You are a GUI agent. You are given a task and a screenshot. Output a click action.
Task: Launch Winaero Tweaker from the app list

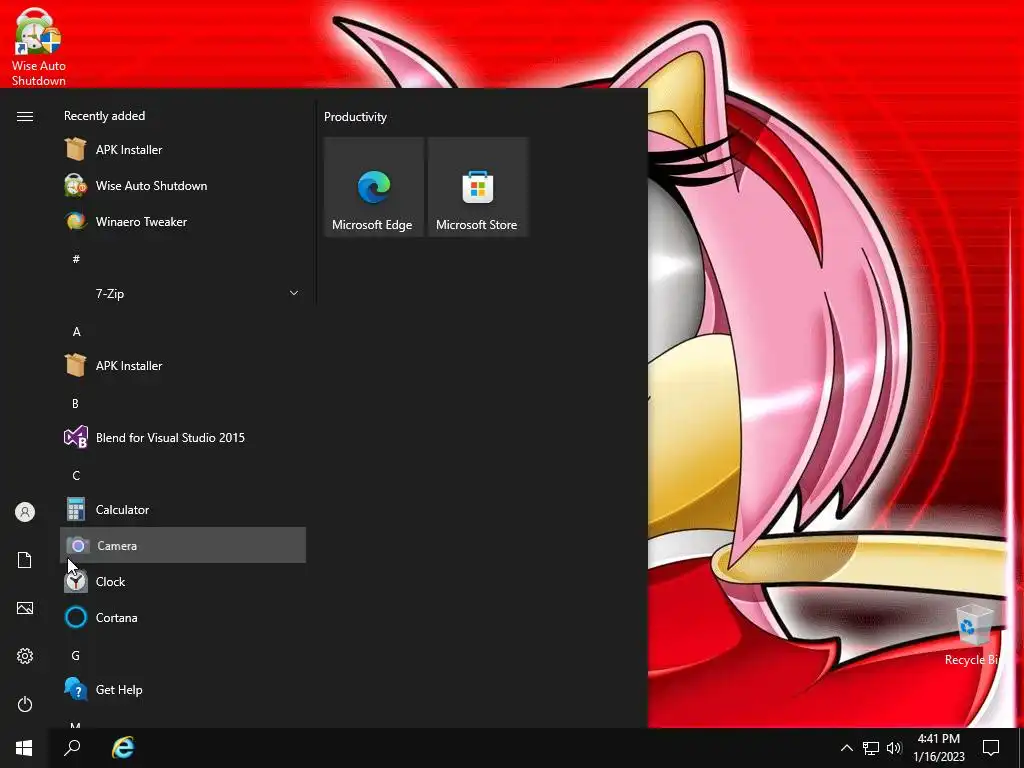(x=183, y=221)
